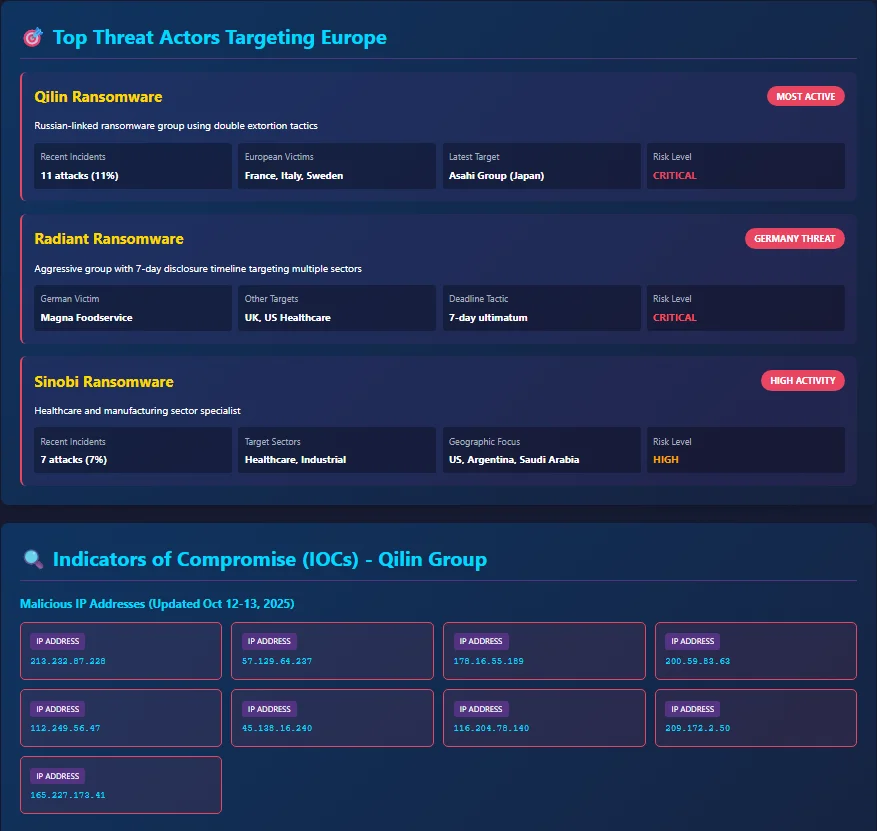Click the HIGH risk level in Sinobi card

click(x=666, y=460)
